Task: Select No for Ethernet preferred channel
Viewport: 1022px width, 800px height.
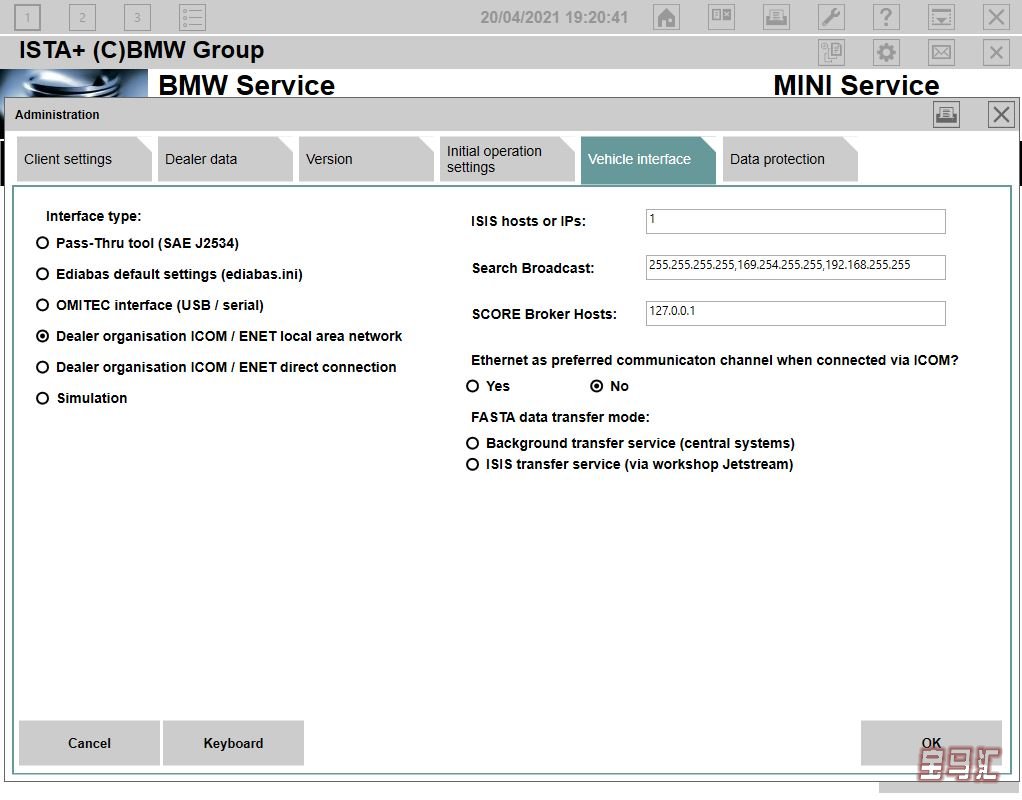Action: click(609, 386)
